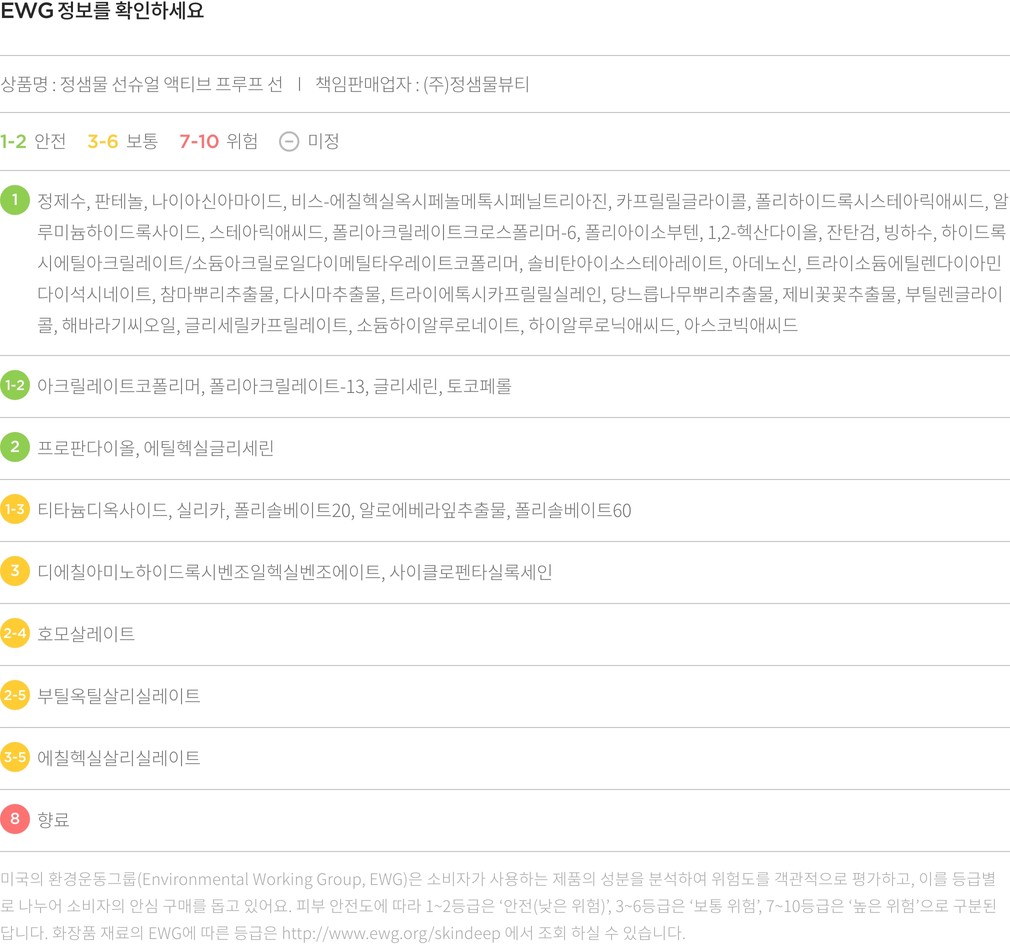Image resolution: width=1010 pixels, height=951 pixels.
Task: Click the red grade 8 badge
Action: (15, 819)
